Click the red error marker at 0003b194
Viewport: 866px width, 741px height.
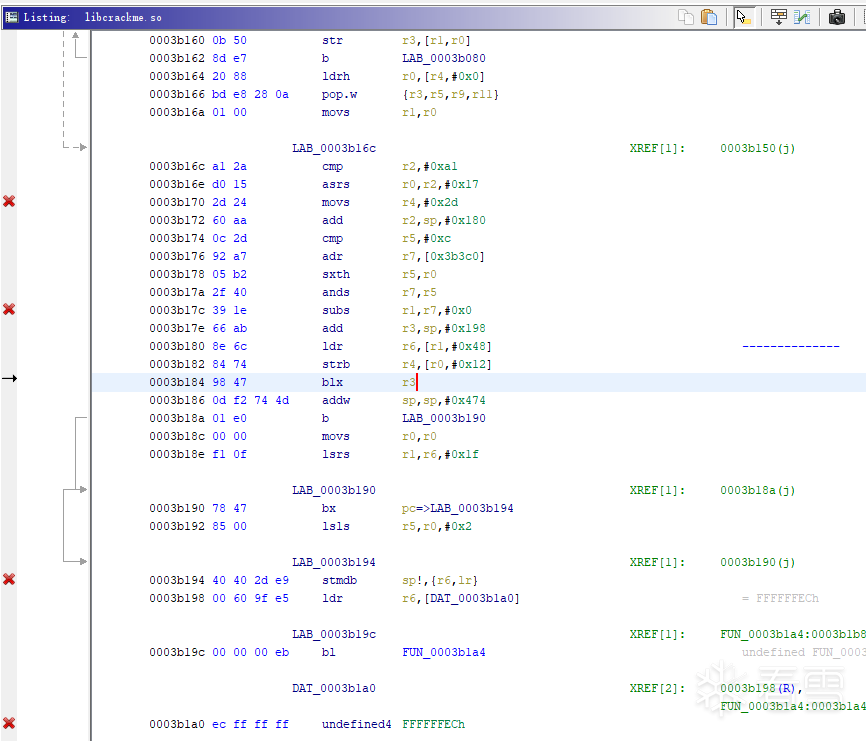[9, 579]
